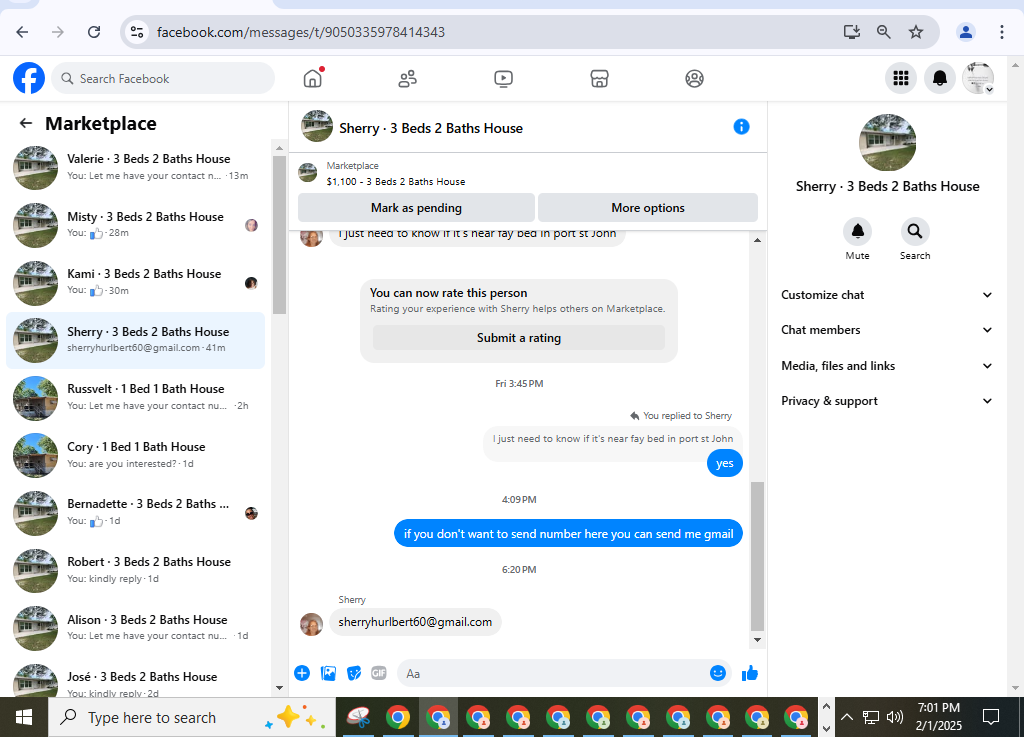Open Windows Start button

coord(24,717)
